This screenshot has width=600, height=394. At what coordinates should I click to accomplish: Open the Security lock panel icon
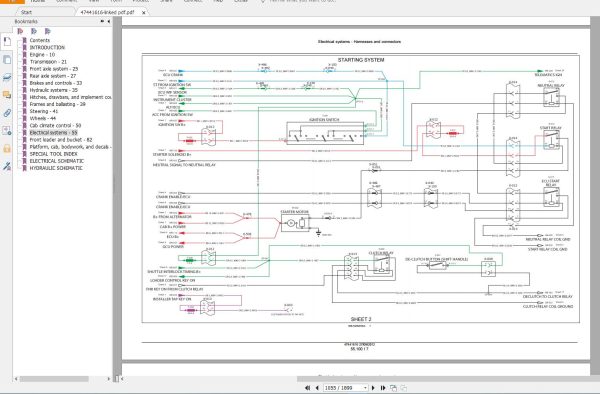tap(7, 148)
